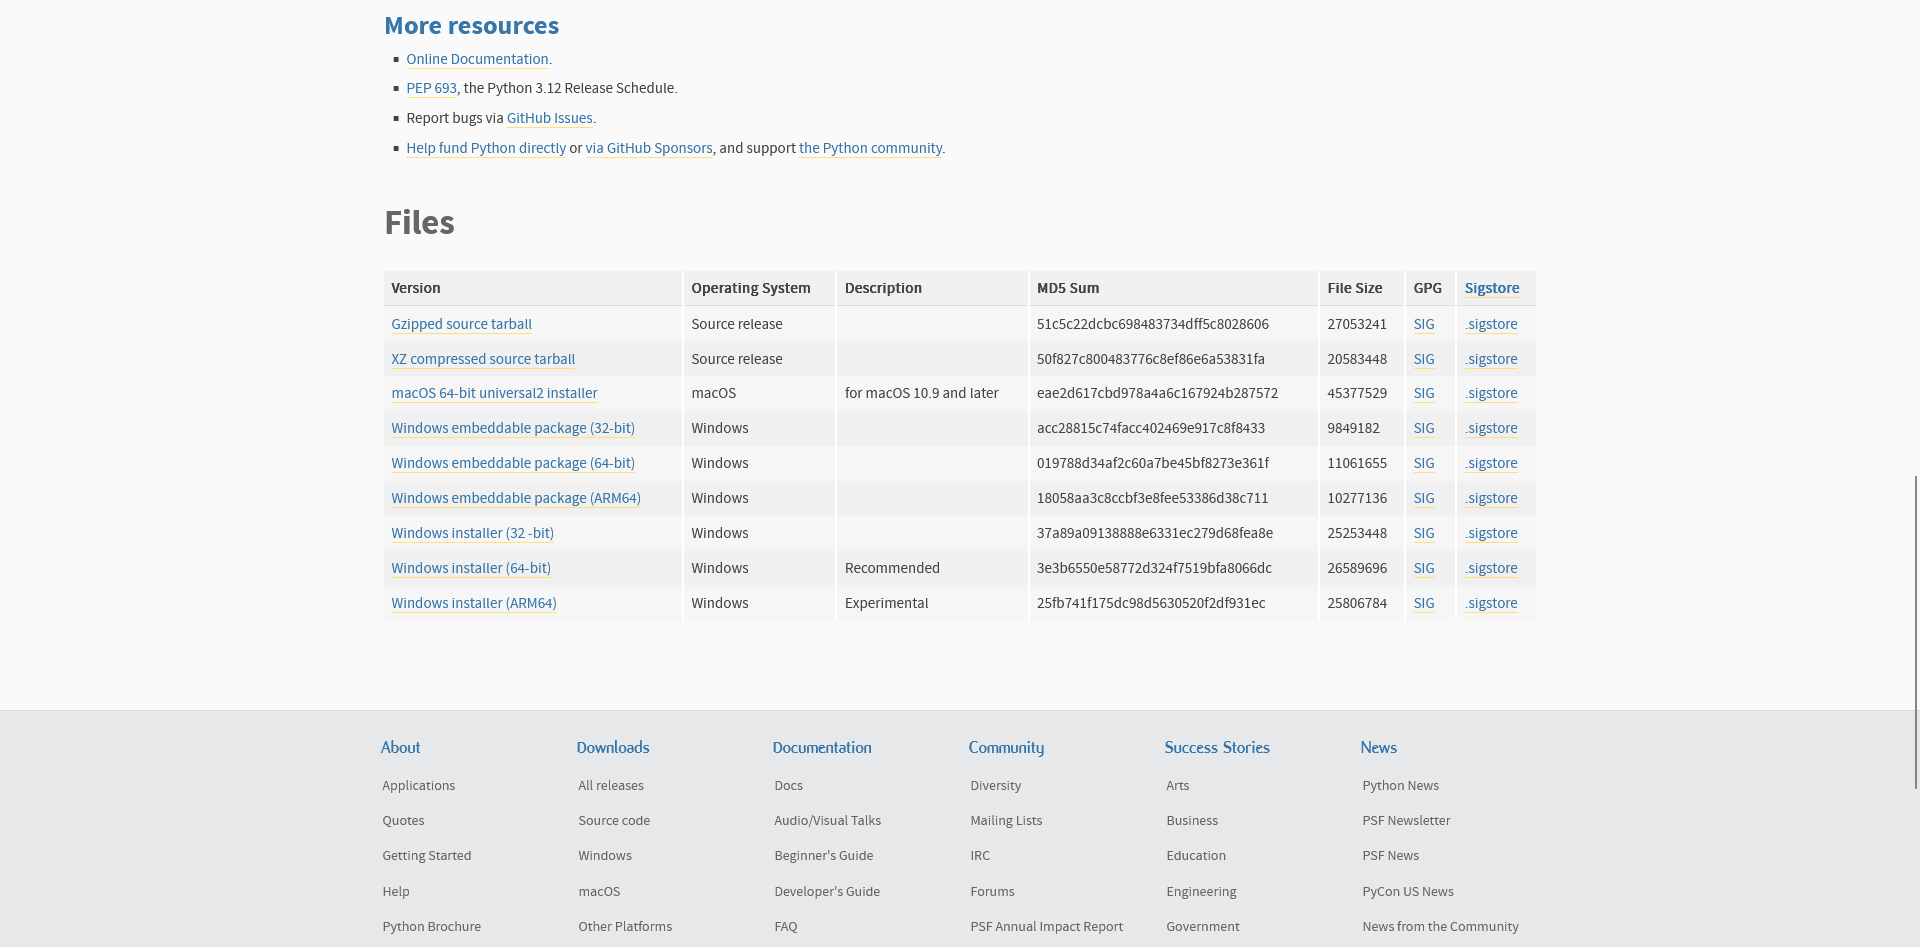Open Beginner's Guide footer link
The width and height of the screenshot is (1920, 947).
coord(823,855)
